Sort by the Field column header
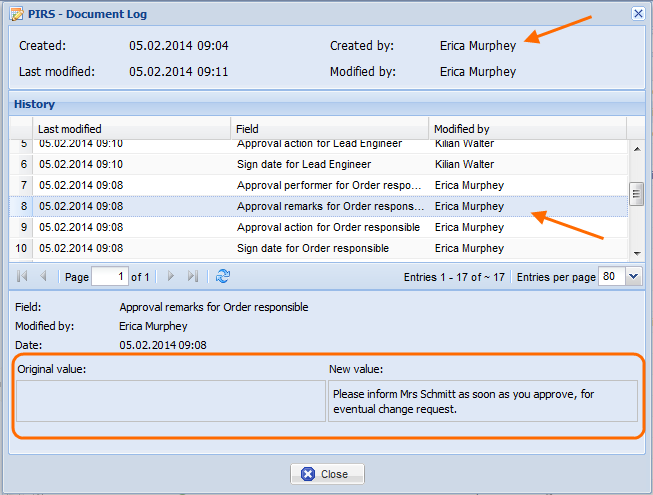653x495 pixels. [330, 129]
